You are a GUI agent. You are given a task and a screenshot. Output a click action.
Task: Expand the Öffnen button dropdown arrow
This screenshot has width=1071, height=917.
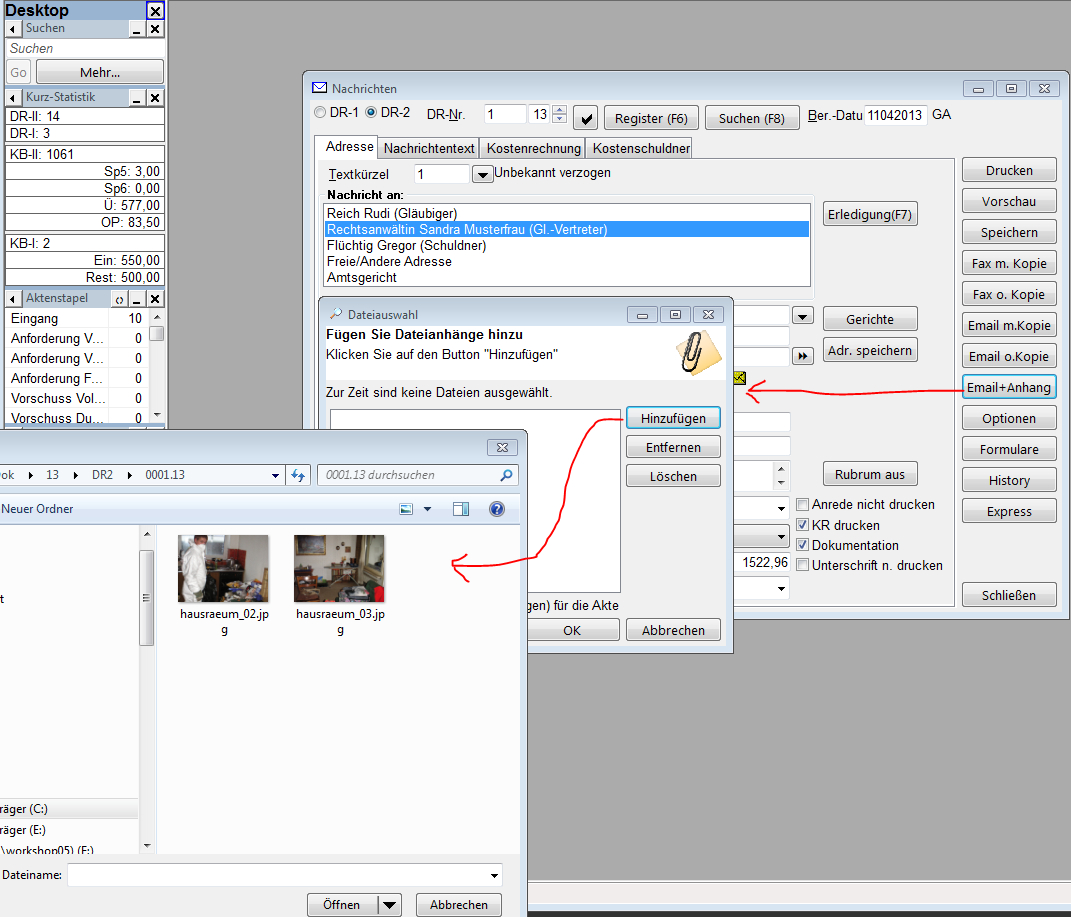pos(389,905)
